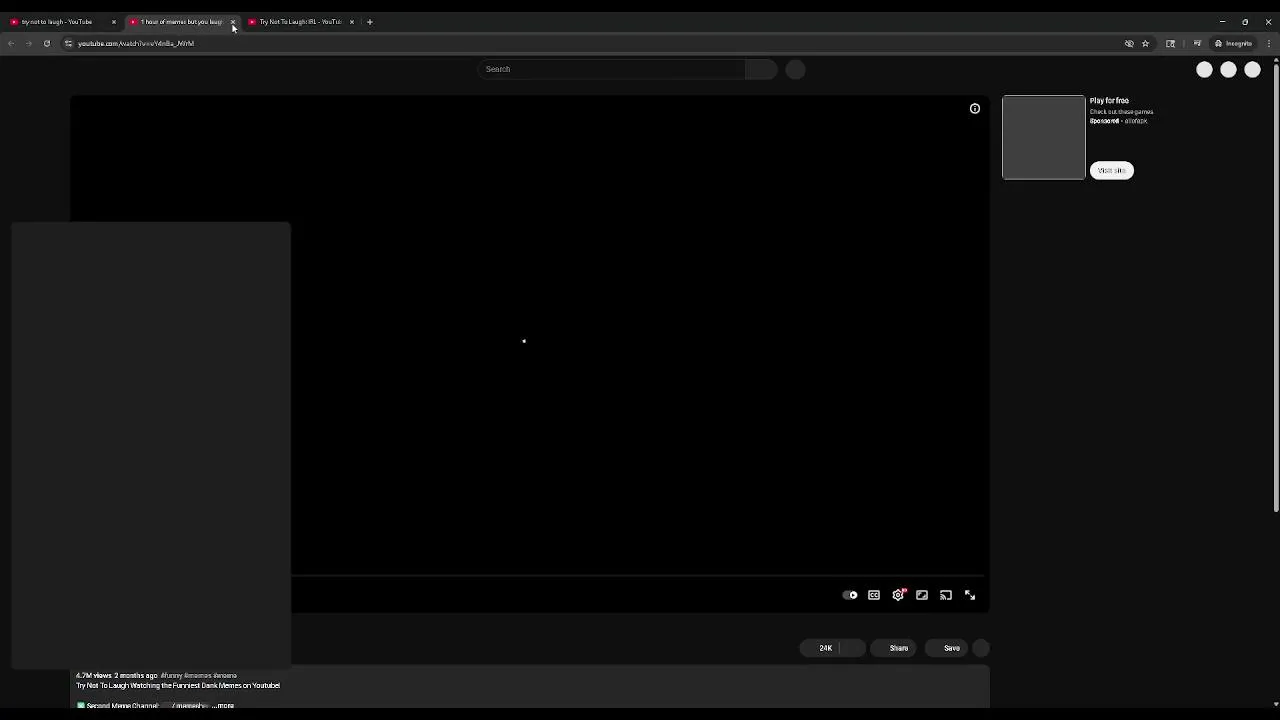
Task: Open a new browser tab
Action: coord(370,22)
